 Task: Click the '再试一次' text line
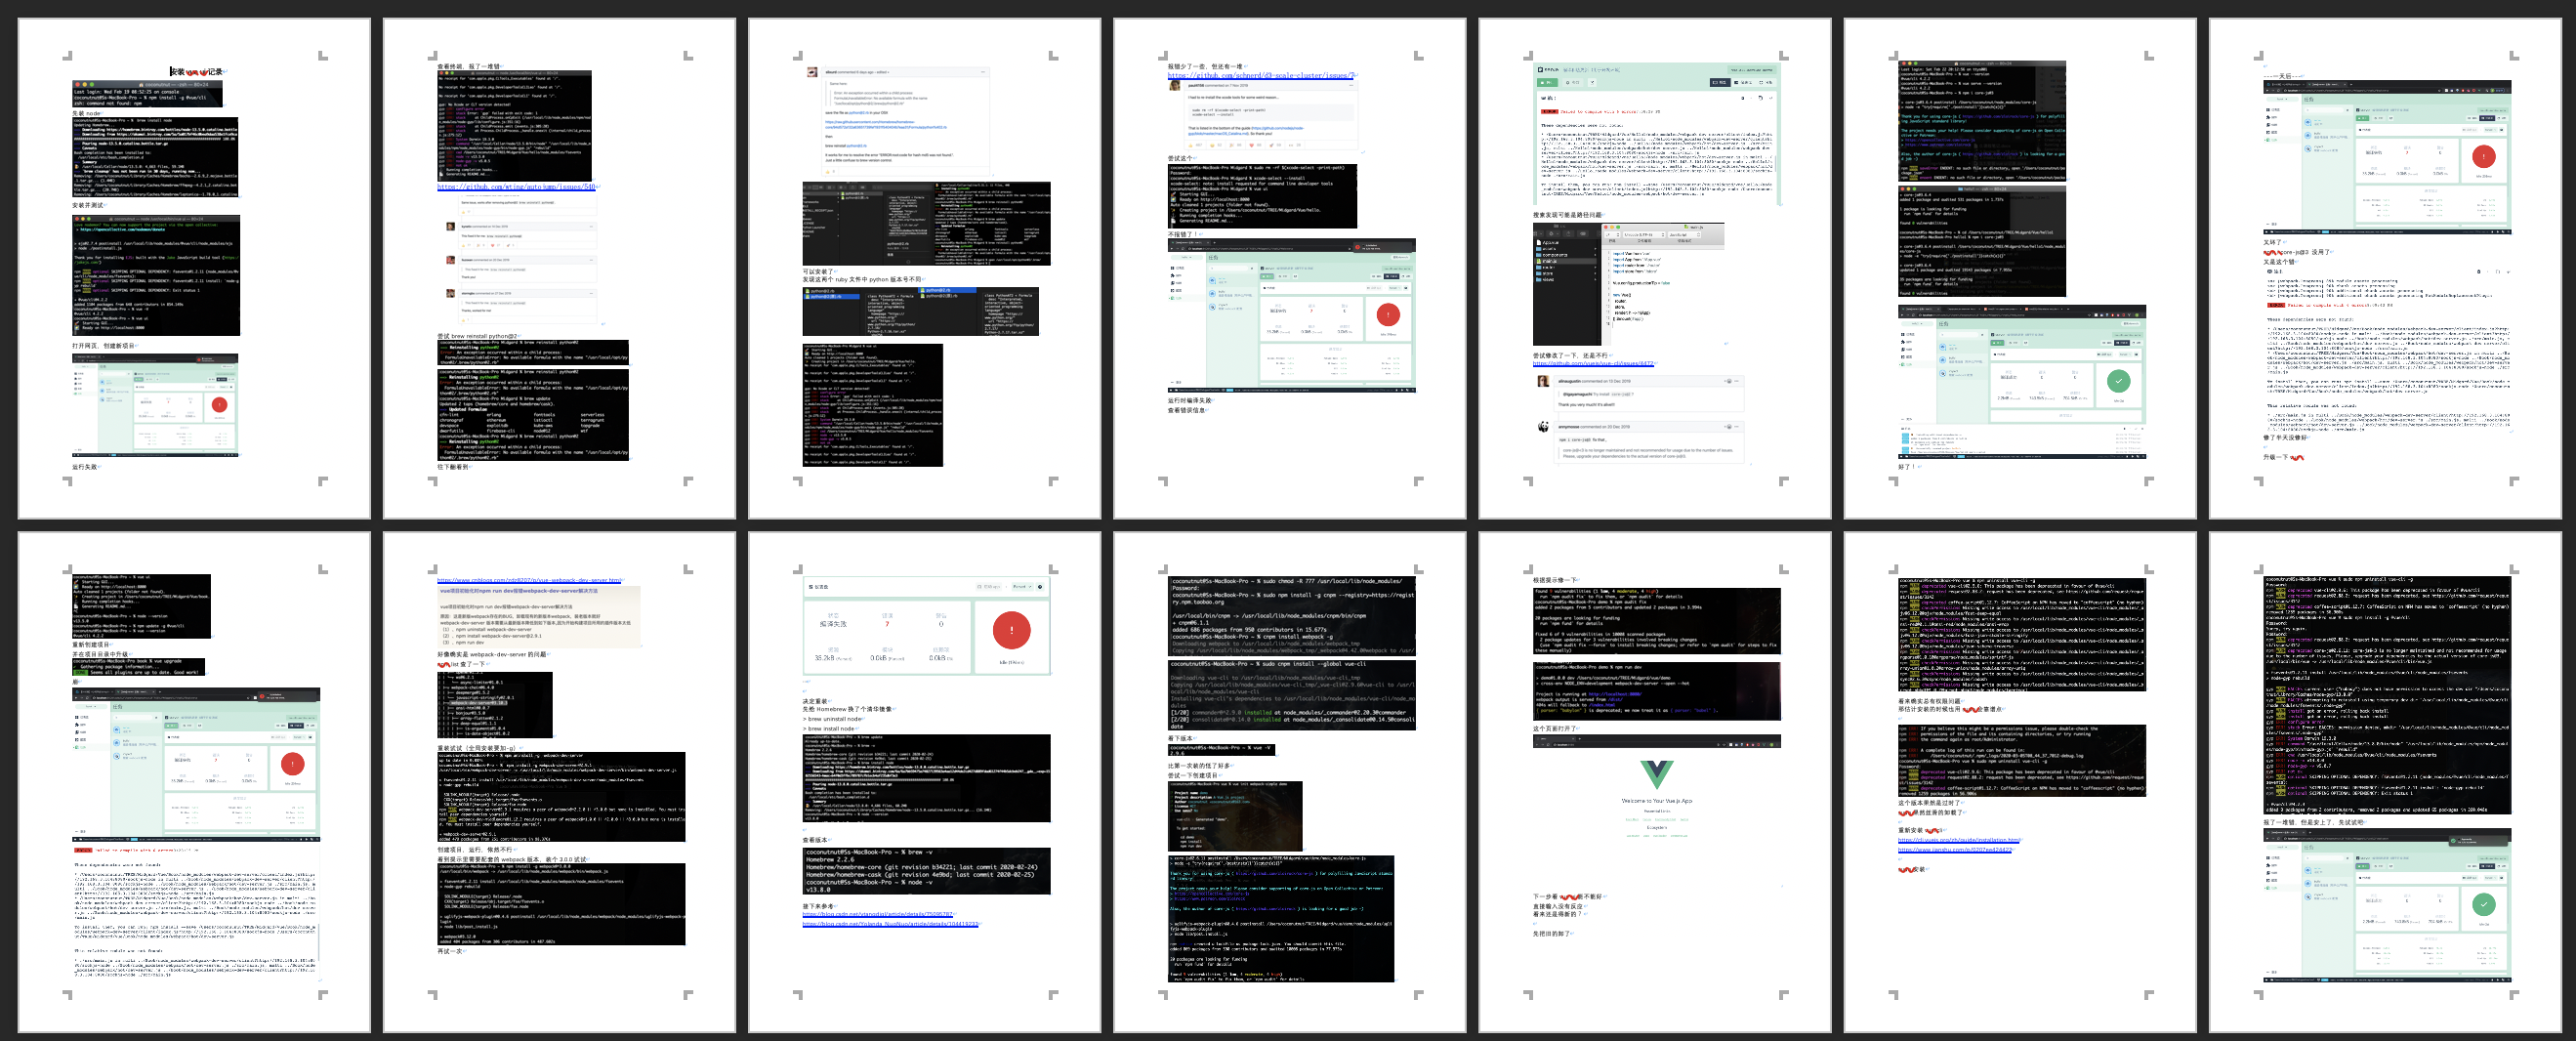(x=450, y=951)
